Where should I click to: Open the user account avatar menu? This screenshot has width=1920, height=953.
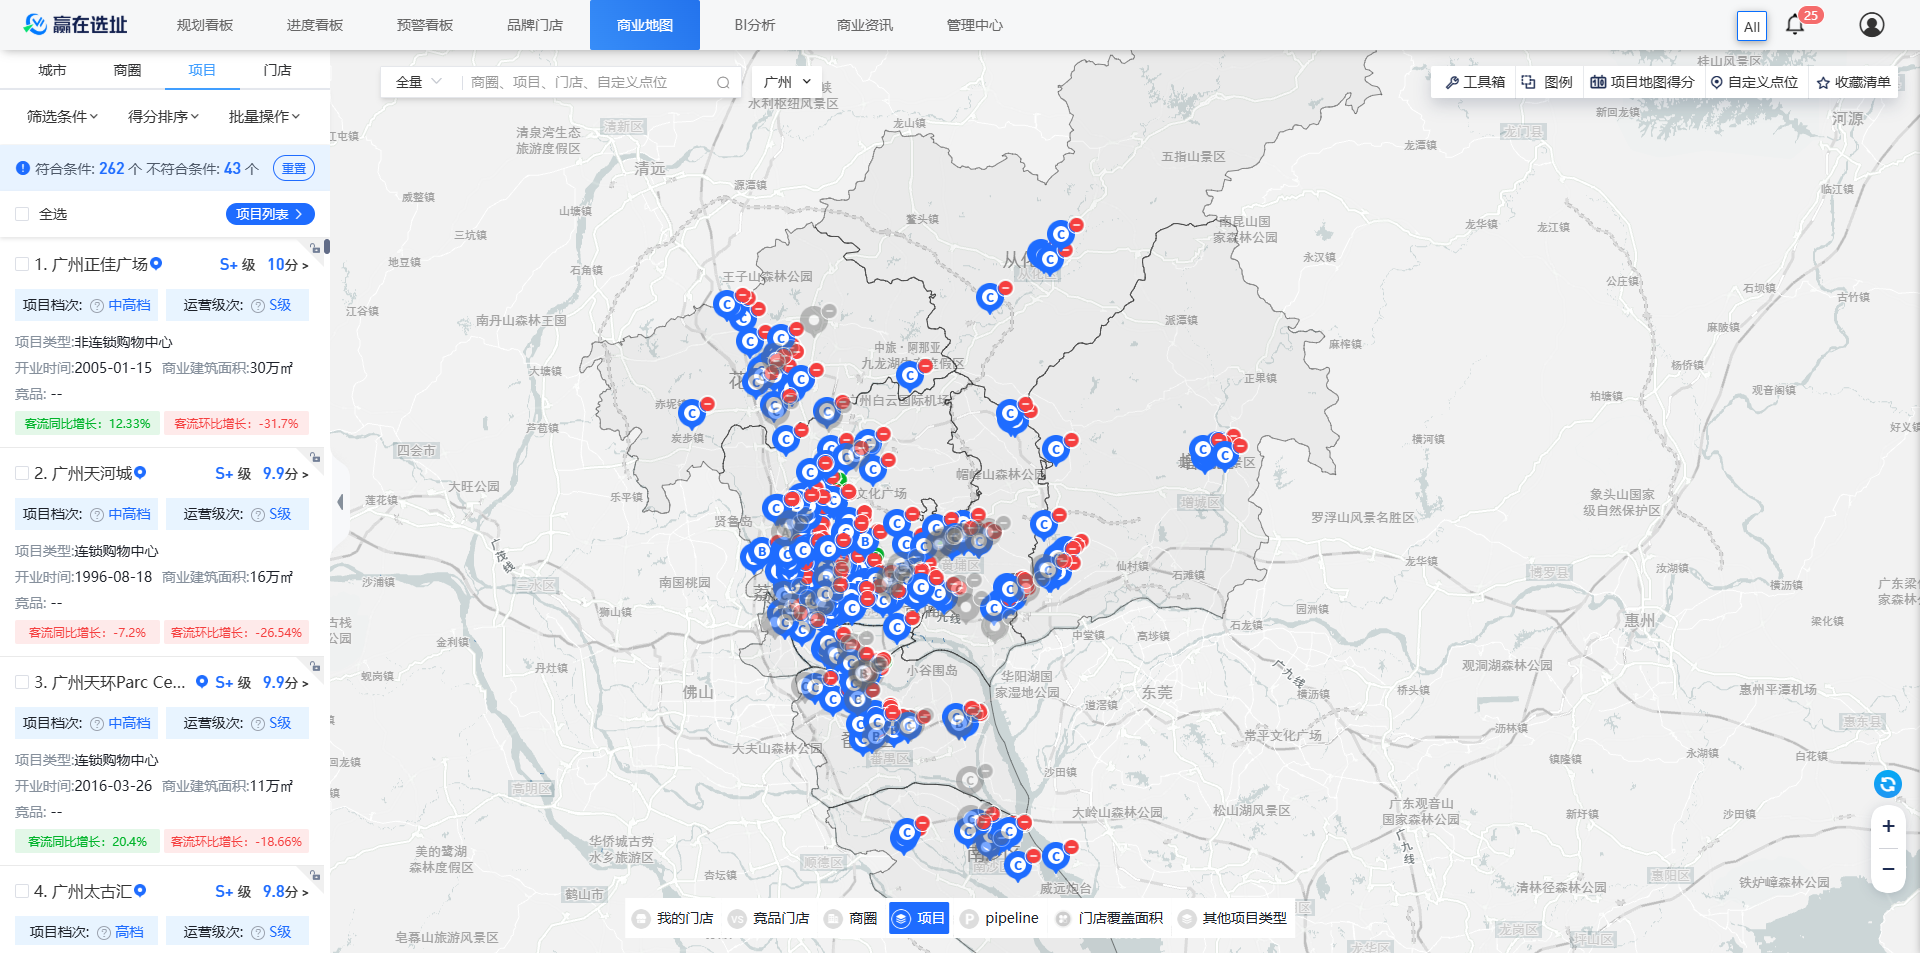tap(1872, 25)
